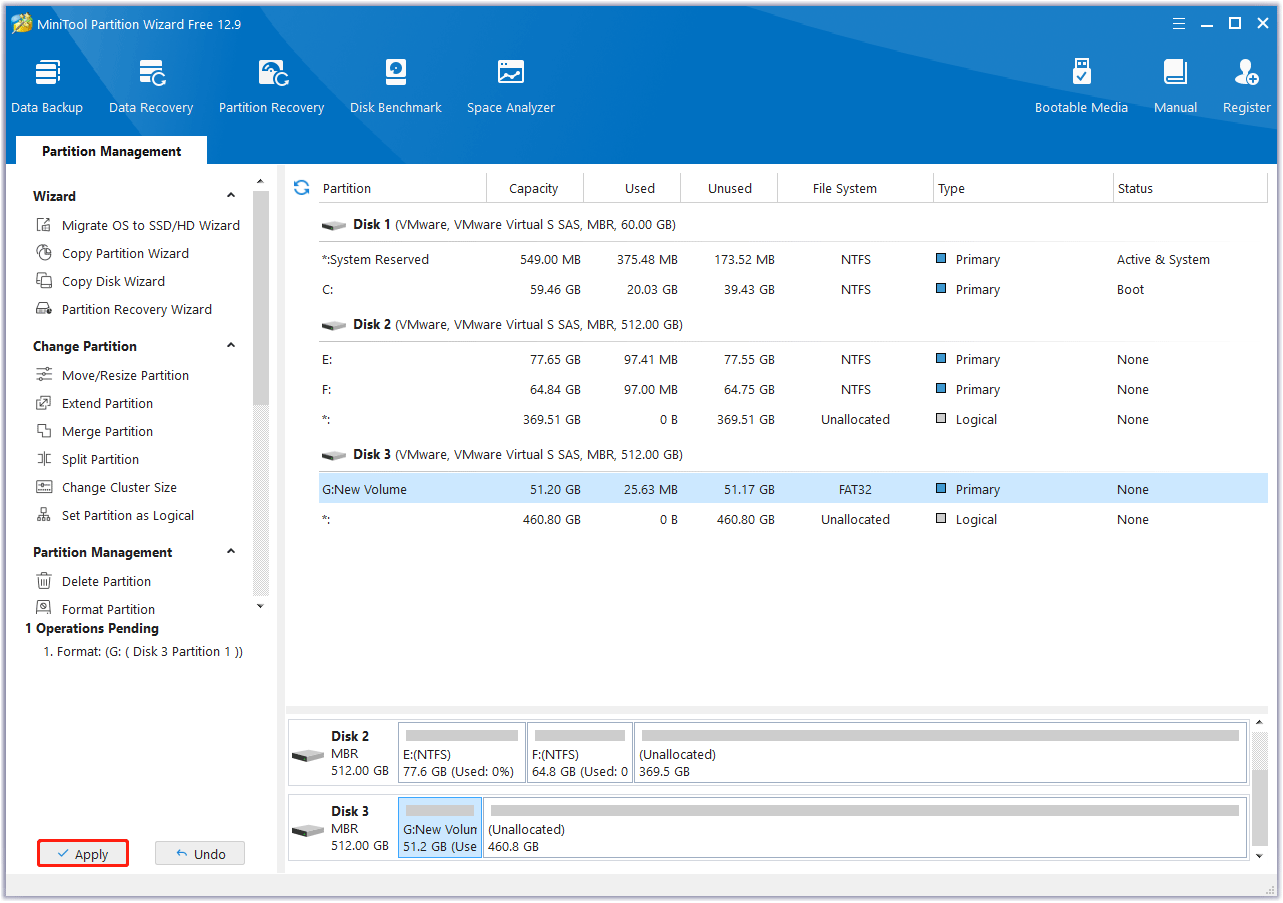Screen dimensions: 1283x903
Task: Launch the Copy Partition Wizard
Action: (112, 253)
